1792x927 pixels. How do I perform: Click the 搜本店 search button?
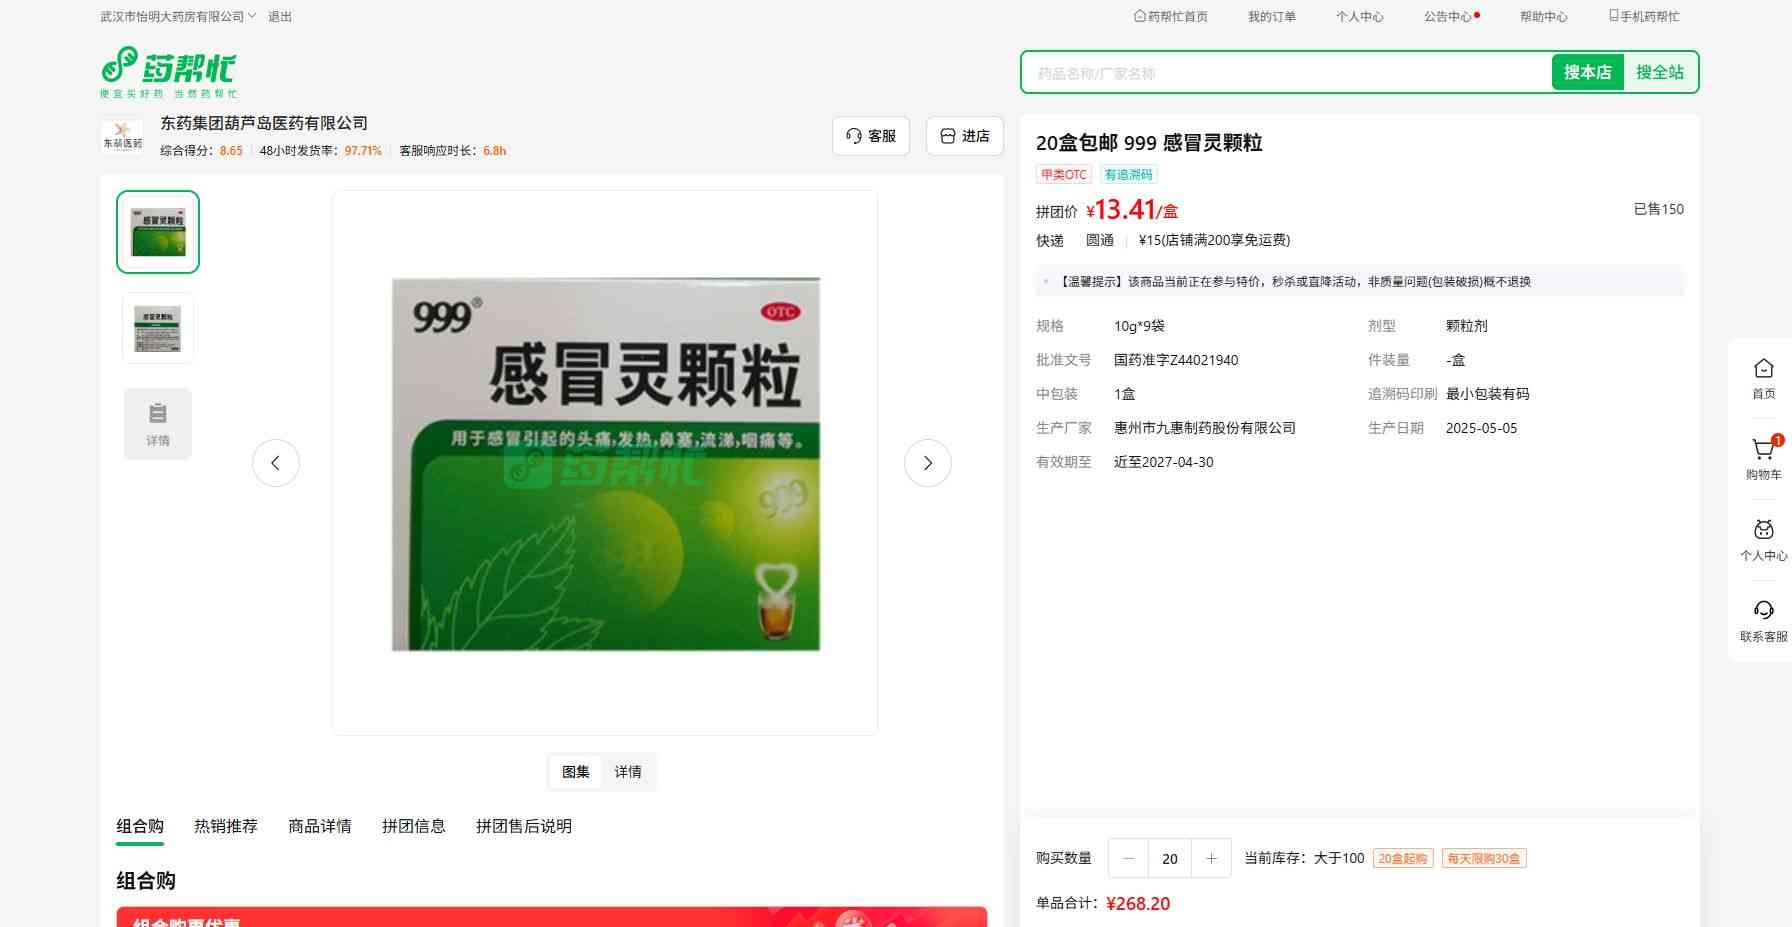1587,72
